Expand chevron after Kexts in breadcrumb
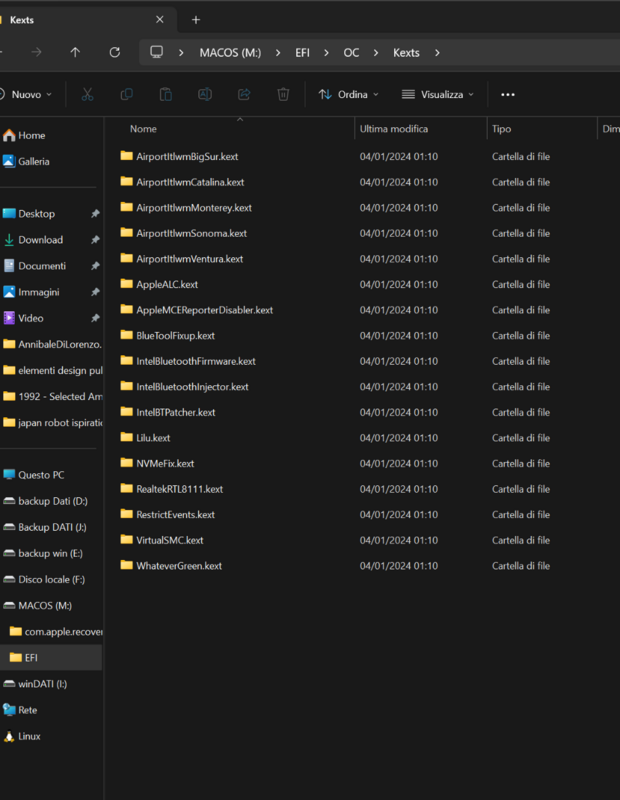The image size is (620, 800). pos(437,53)
